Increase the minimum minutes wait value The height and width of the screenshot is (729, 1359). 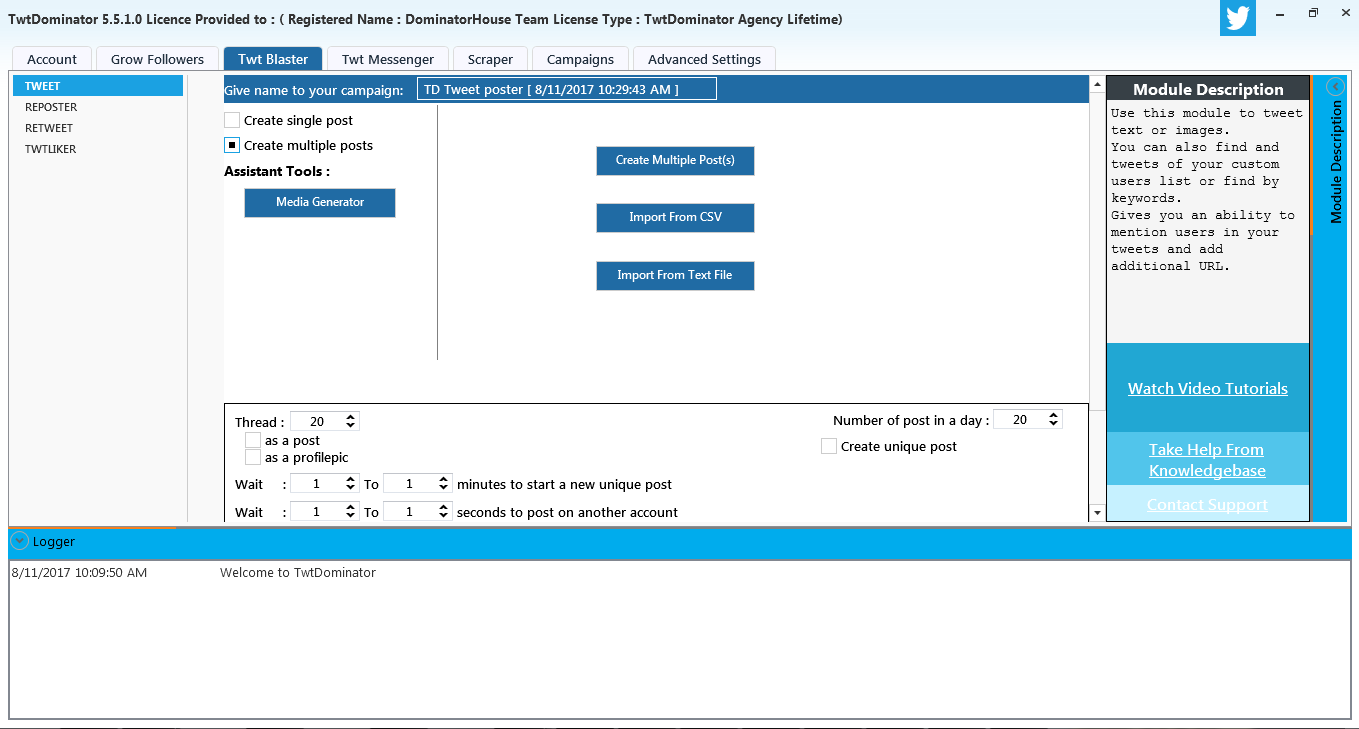(x=350, y=479)
